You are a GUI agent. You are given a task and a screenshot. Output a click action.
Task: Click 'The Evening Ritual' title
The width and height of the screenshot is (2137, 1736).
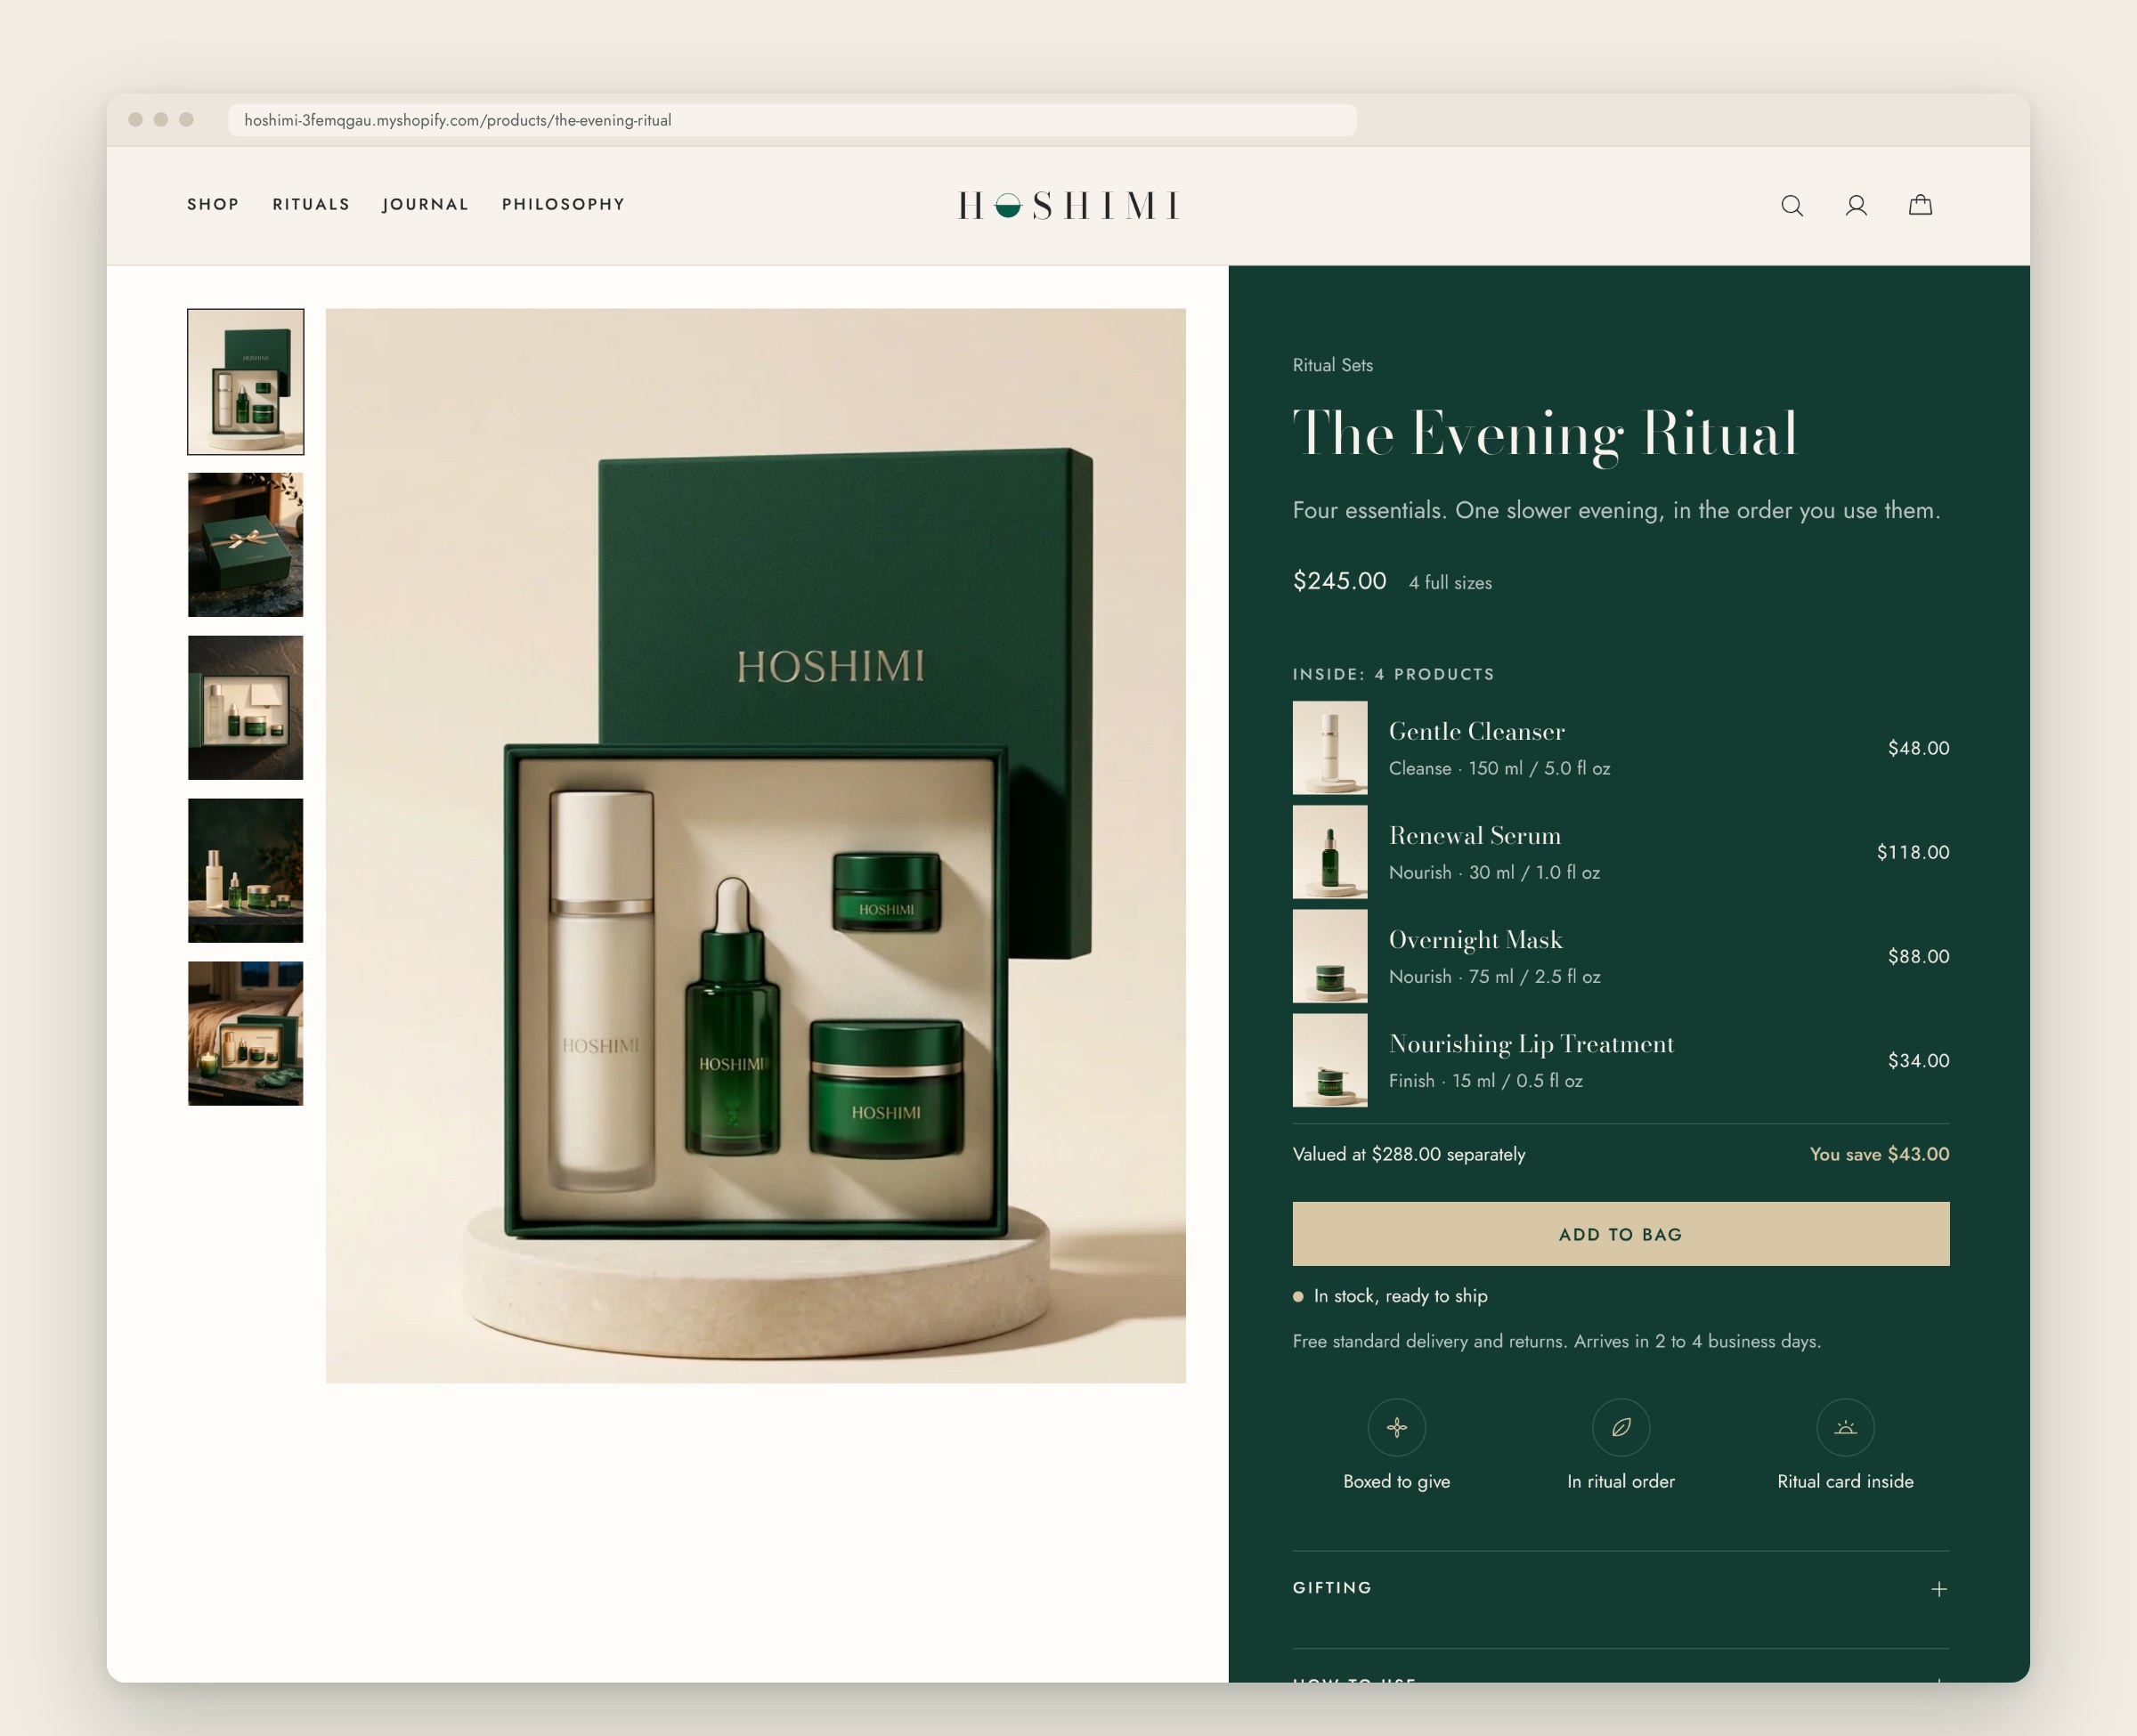pyautogui.click(x=1545, y=435)
